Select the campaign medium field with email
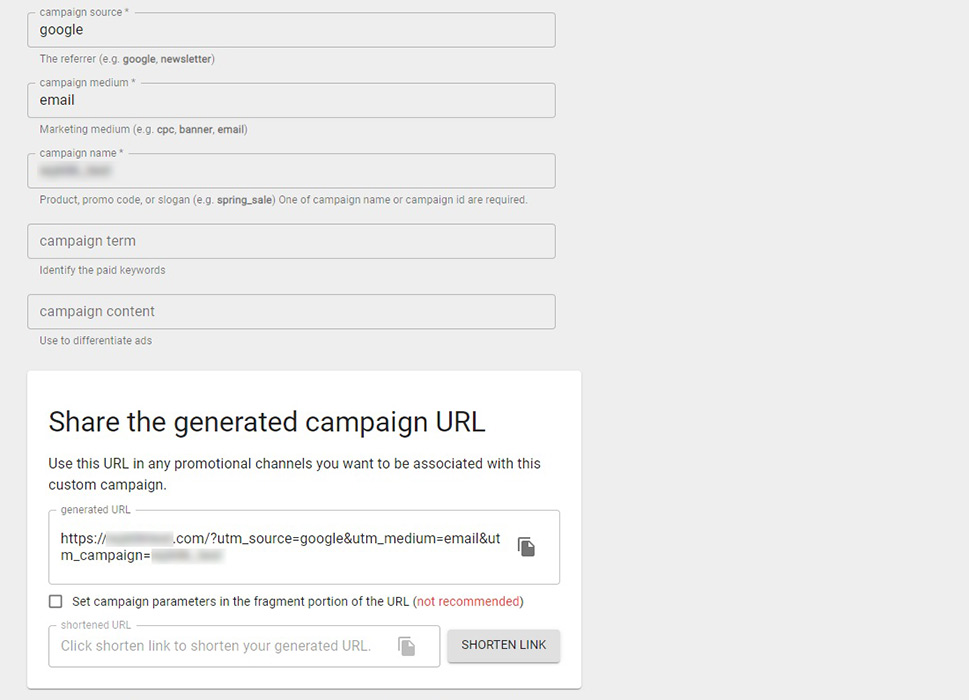Screen dimensions: 969x700 click(291, 100)
